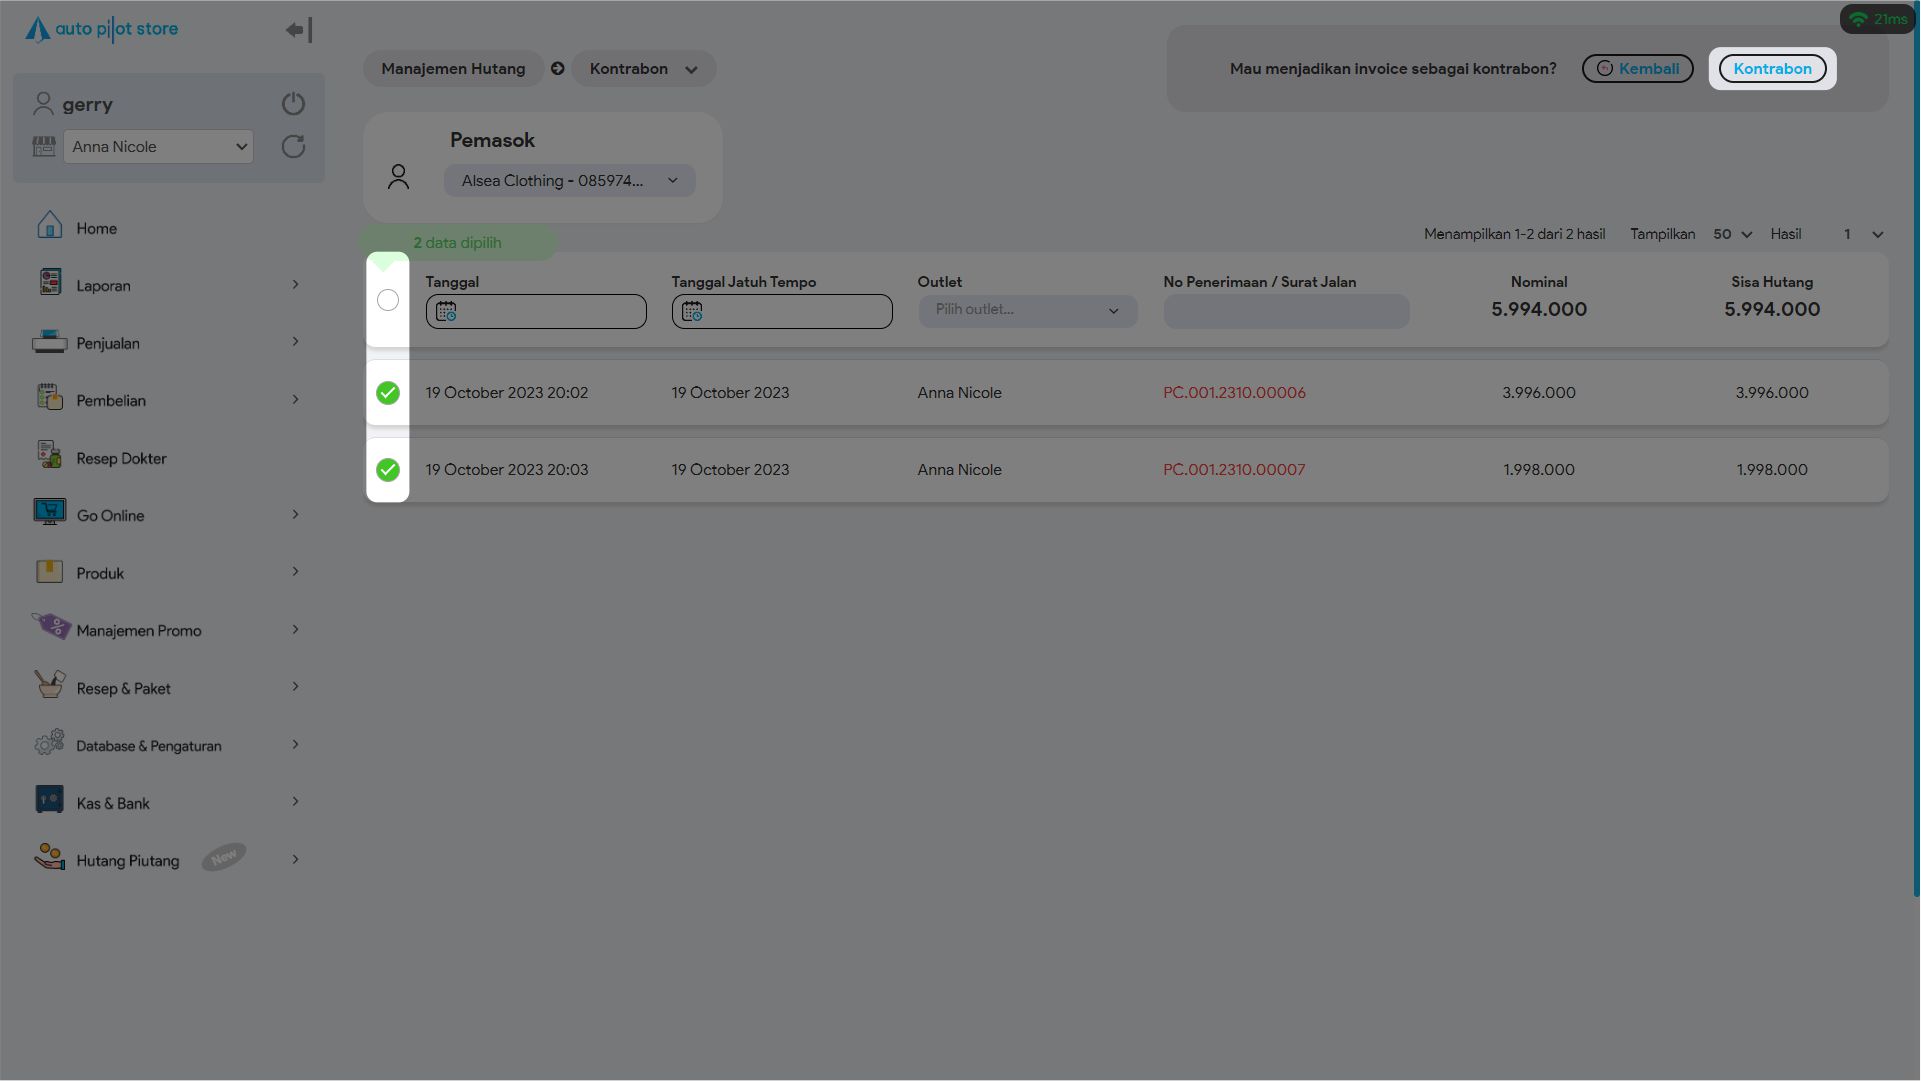Image resolution: width=1921 pixels, height=1081 pixels.
Task: Click the No Penerimaan search field
Action: 1286,312
